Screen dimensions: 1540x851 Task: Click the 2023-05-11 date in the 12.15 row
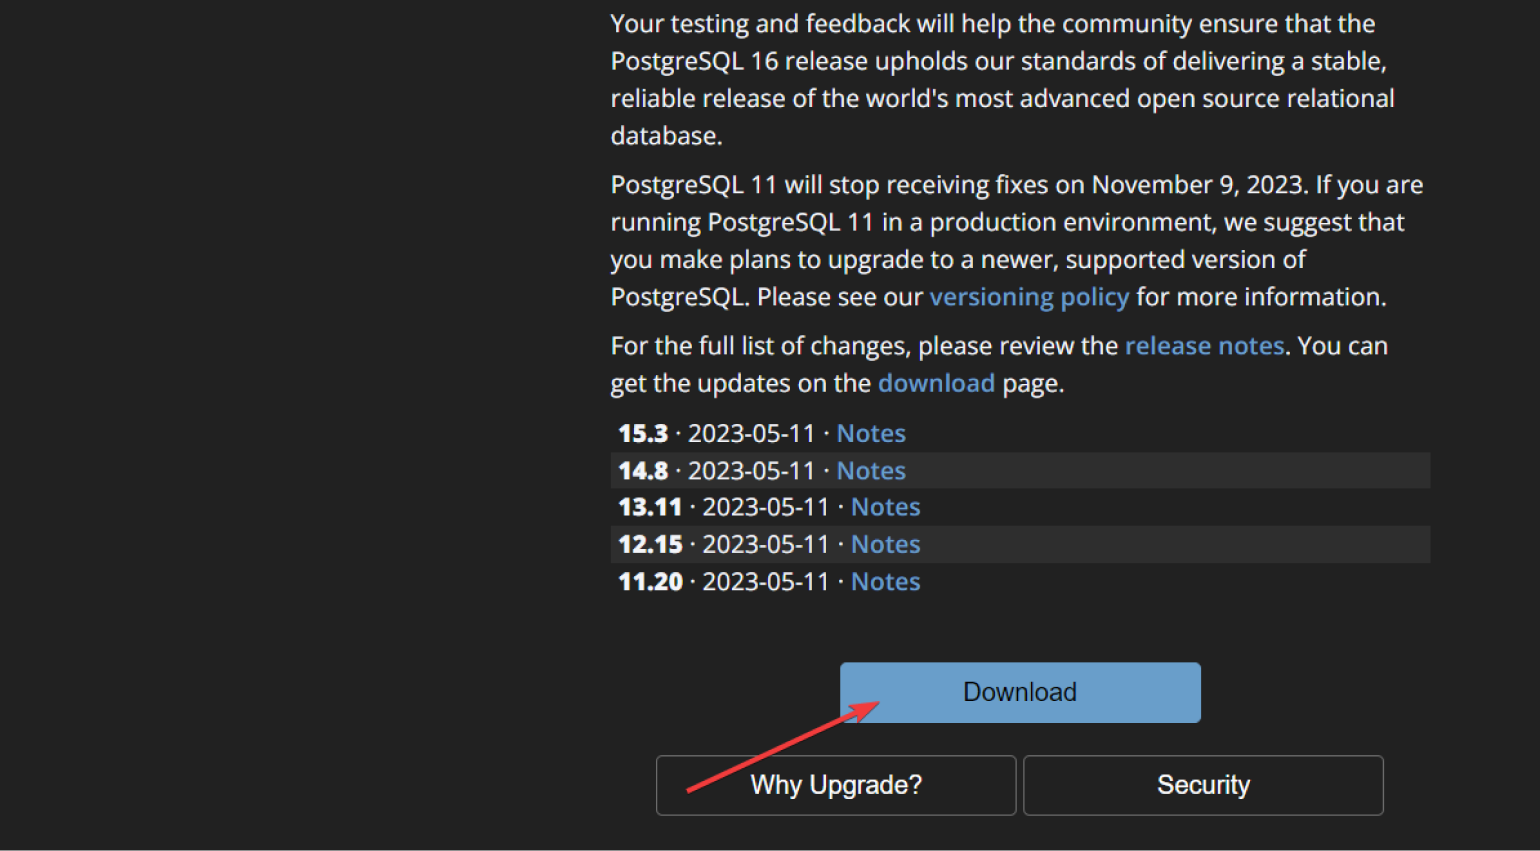(x=766, y=544)
